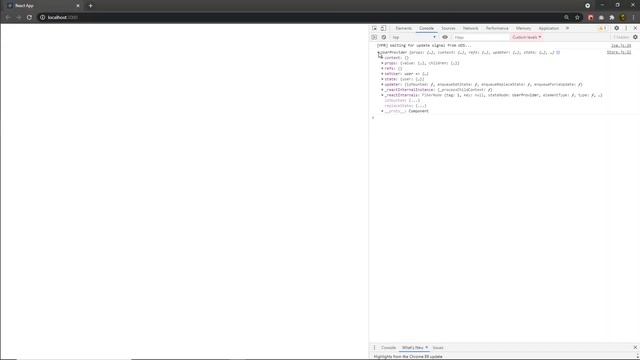Expand the props property
640x360 pixels.
382,63
